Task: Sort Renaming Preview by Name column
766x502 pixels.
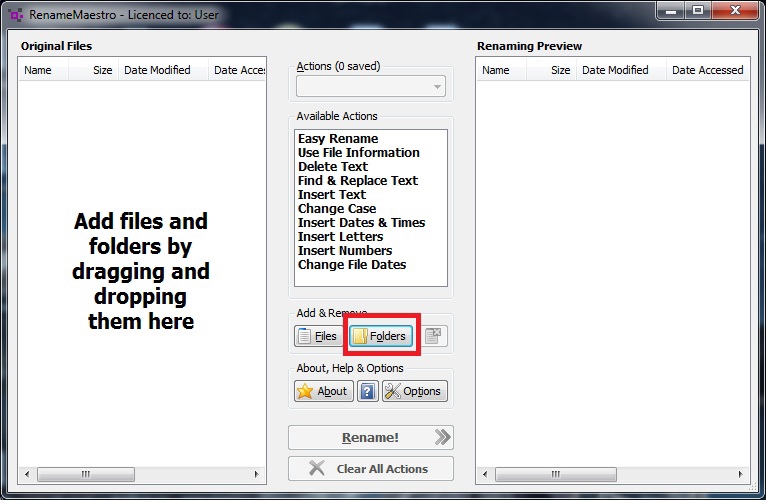Action: click(501, 70)
